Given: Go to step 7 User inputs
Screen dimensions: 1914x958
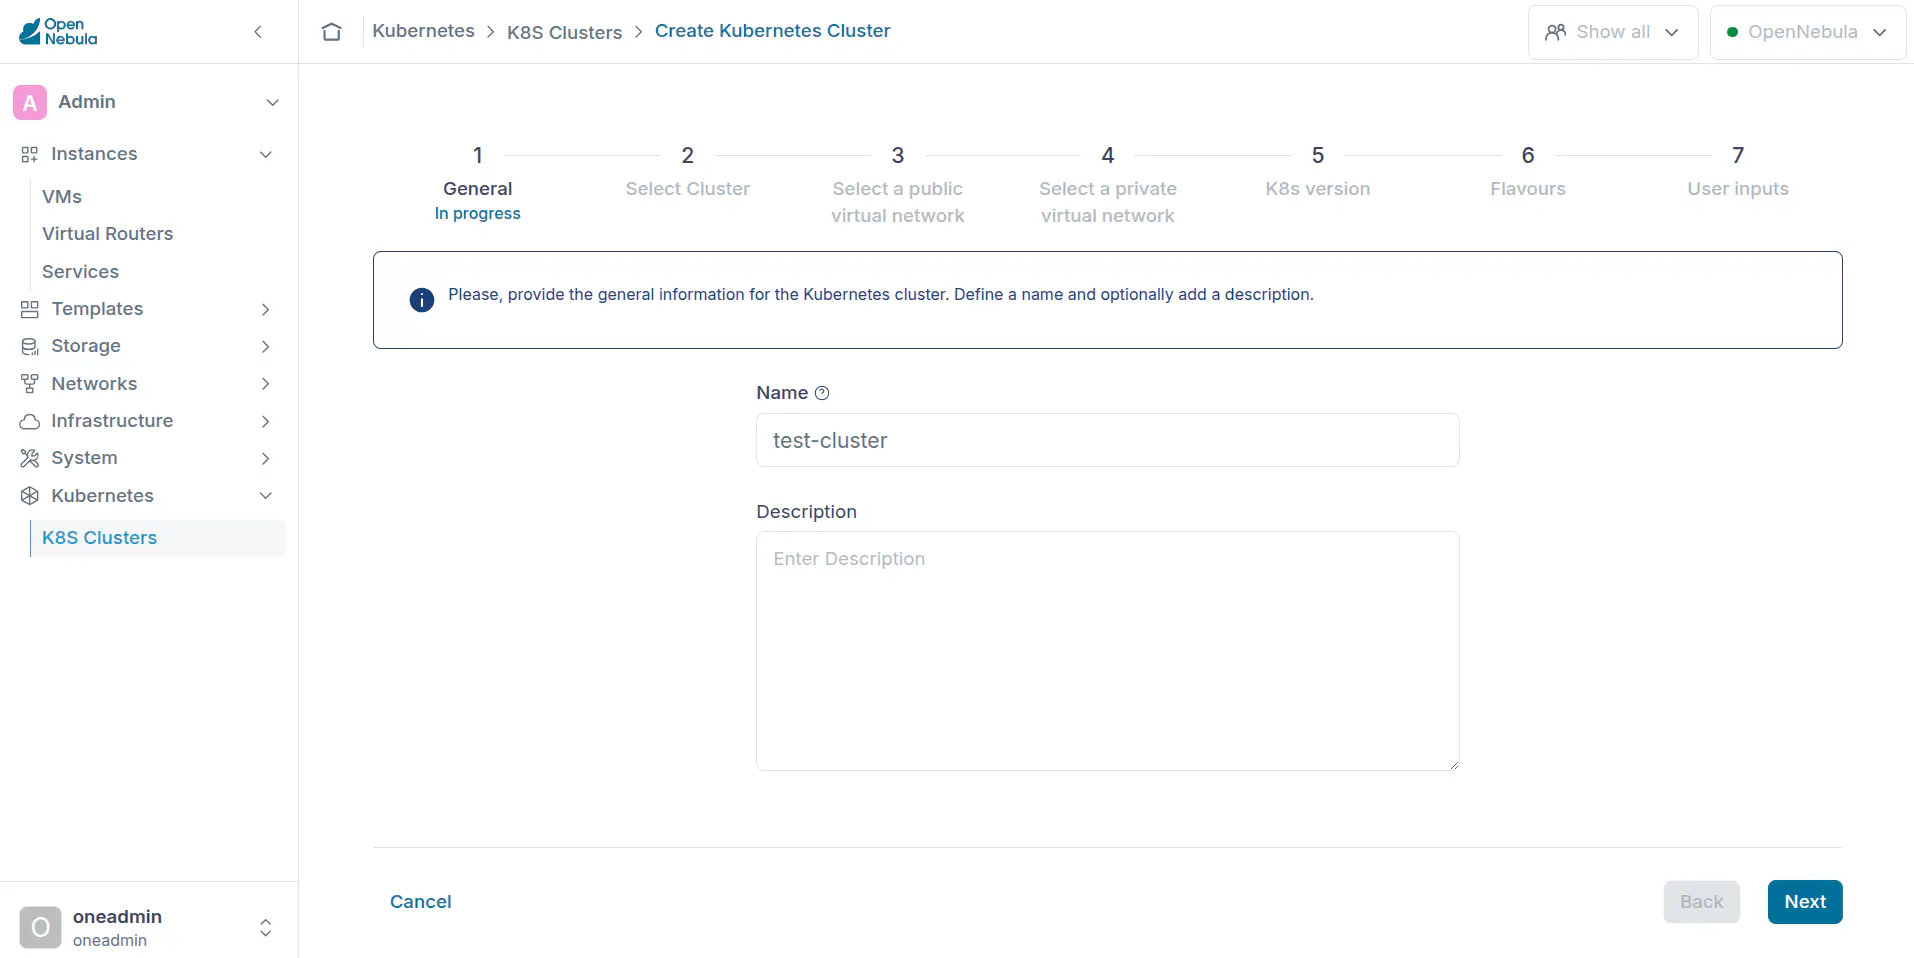Looking at the screenshot, I should (x=1738, y=172).
